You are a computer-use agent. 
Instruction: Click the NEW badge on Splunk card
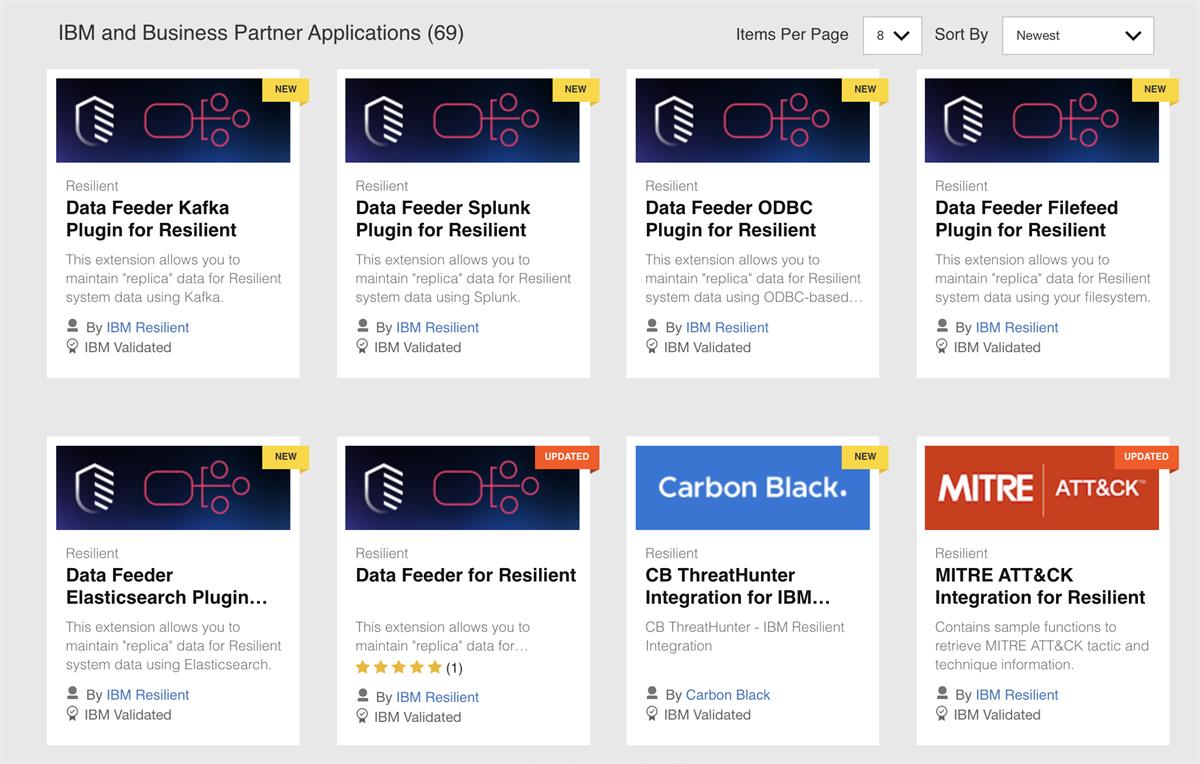576,89
